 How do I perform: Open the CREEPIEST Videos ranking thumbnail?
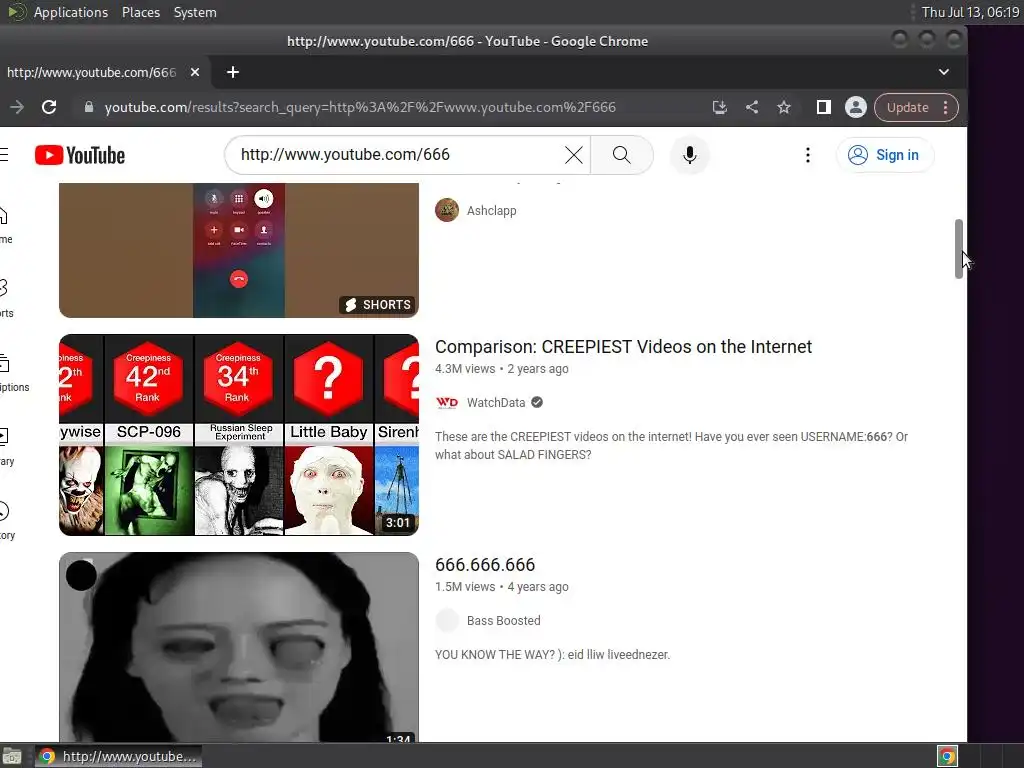coord(238,435)
